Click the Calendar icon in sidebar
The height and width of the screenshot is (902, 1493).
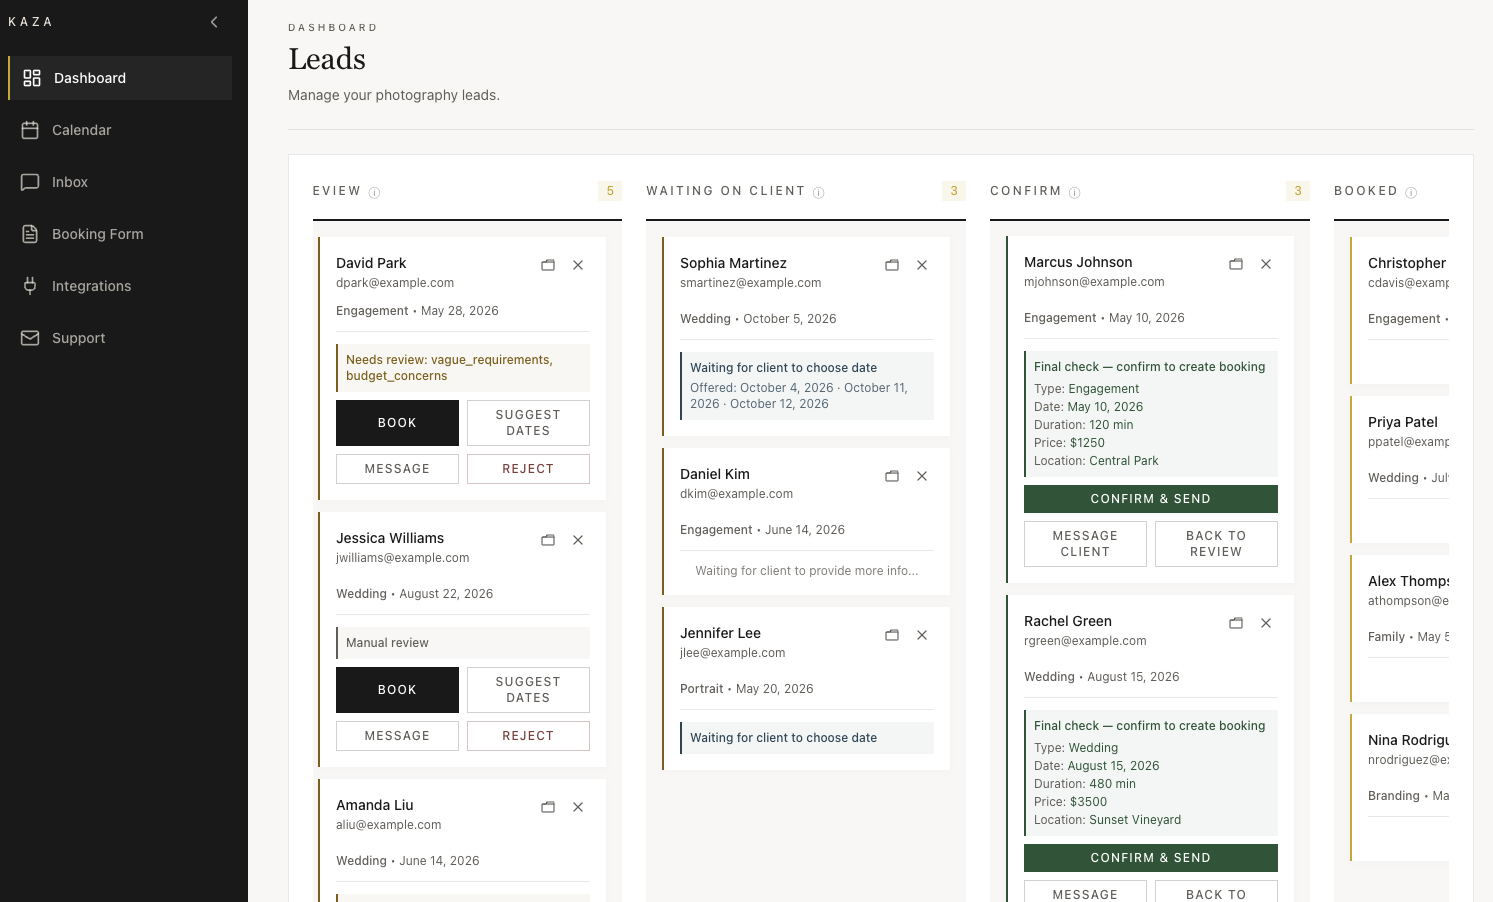tap(30, 130)
